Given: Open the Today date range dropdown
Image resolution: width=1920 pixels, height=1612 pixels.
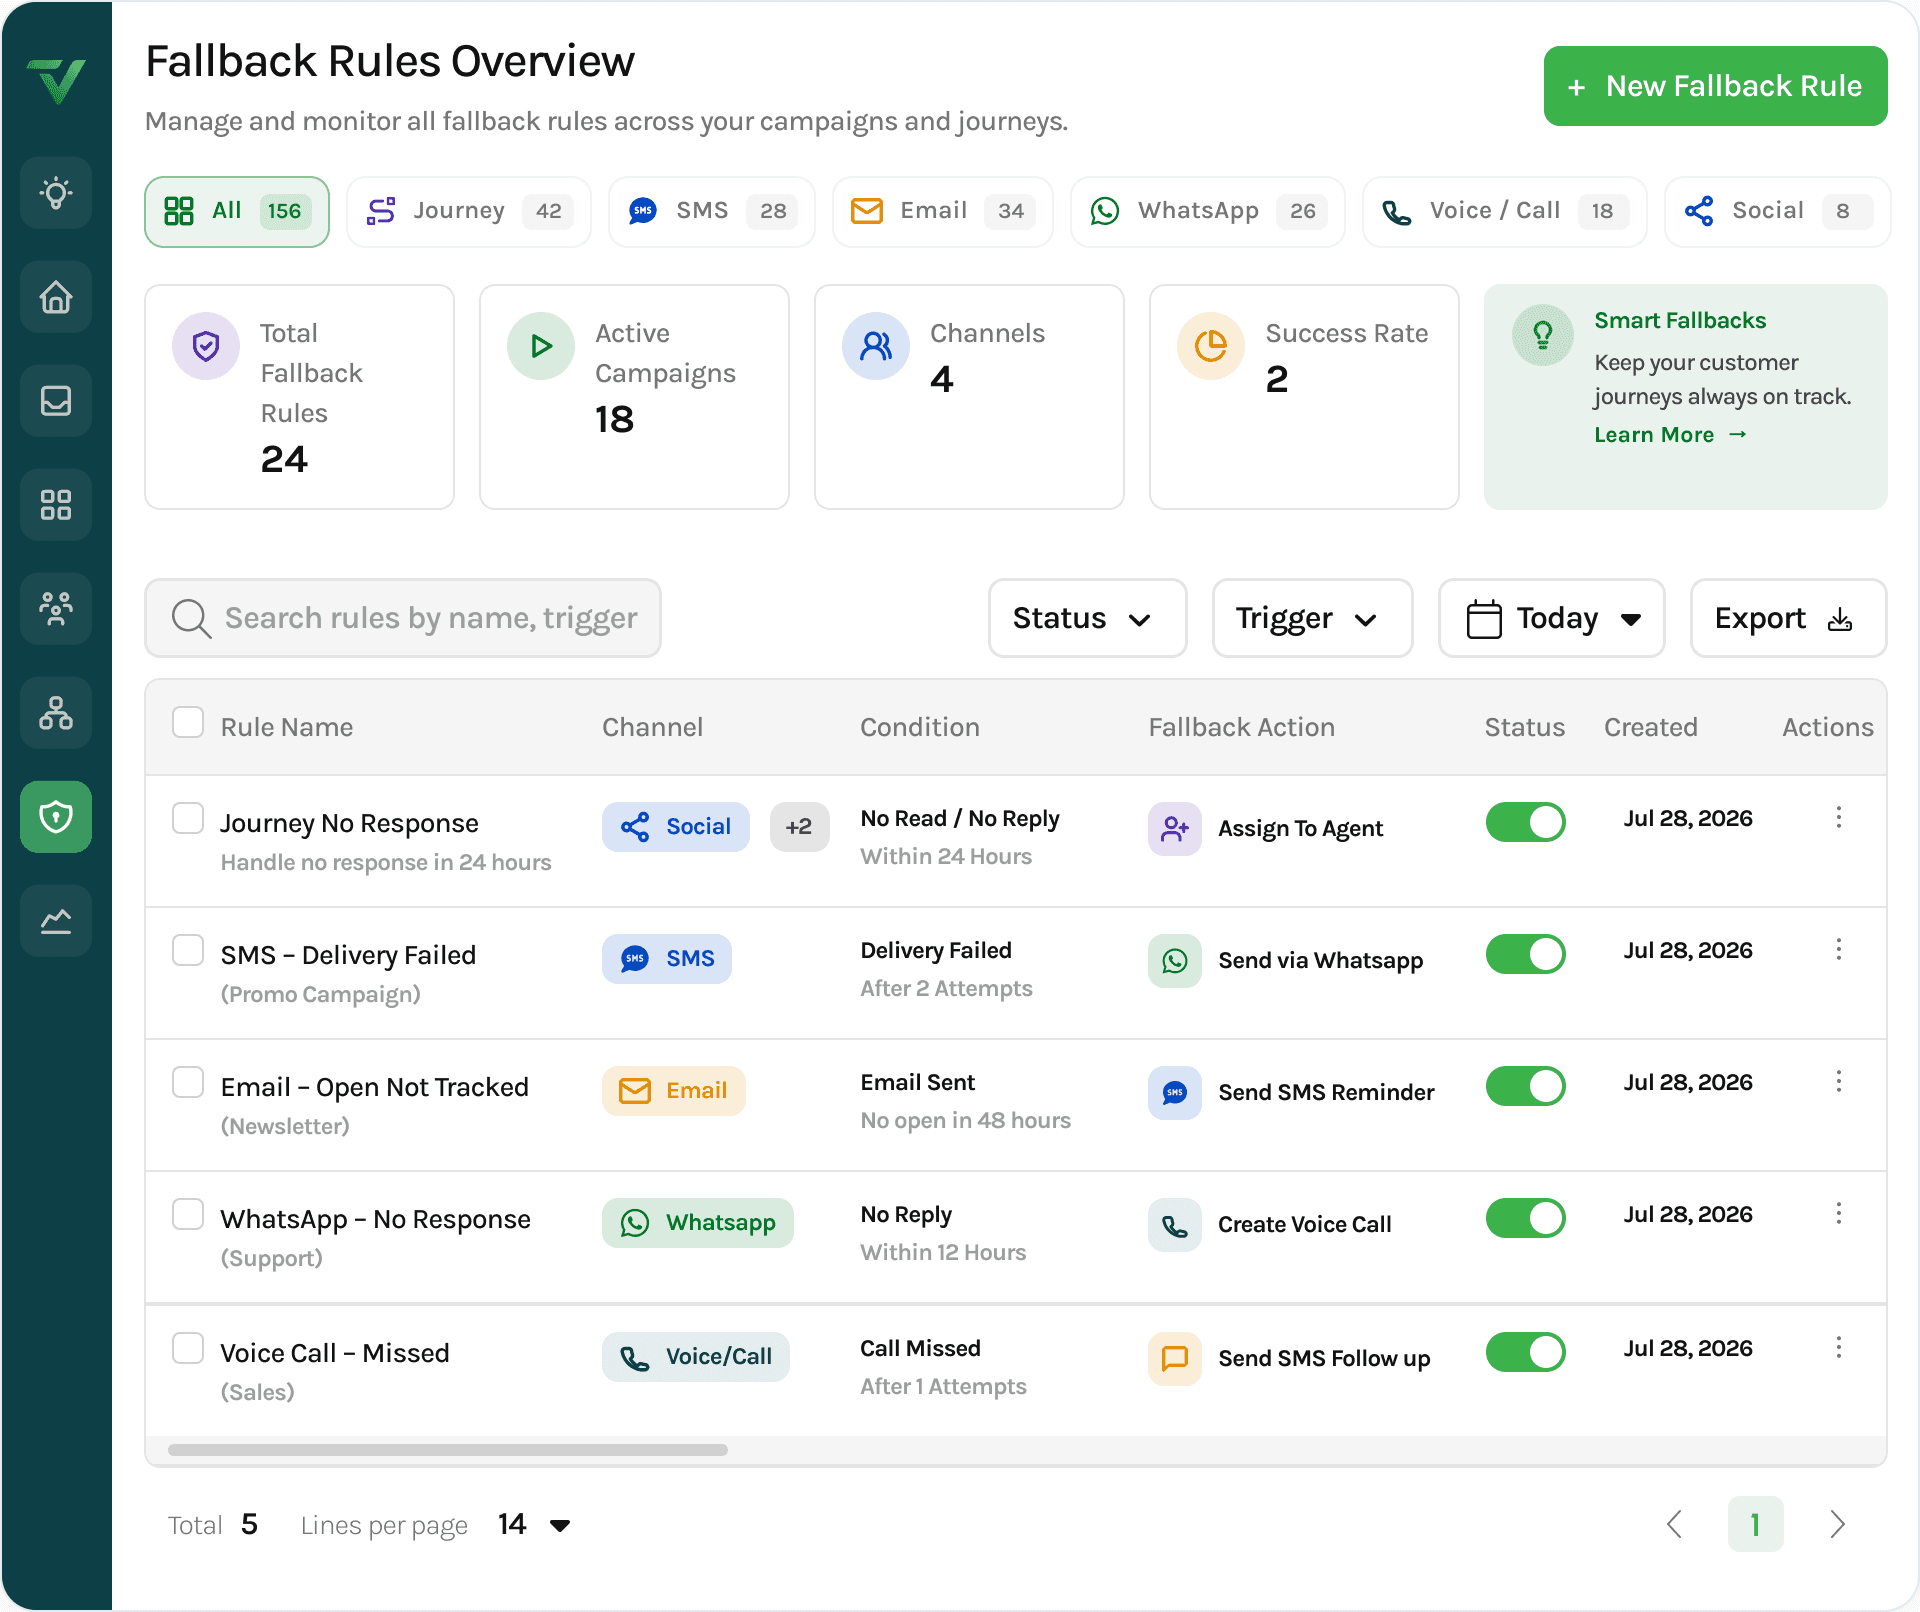Looking at the screenshot, I should coord(1551,618).
